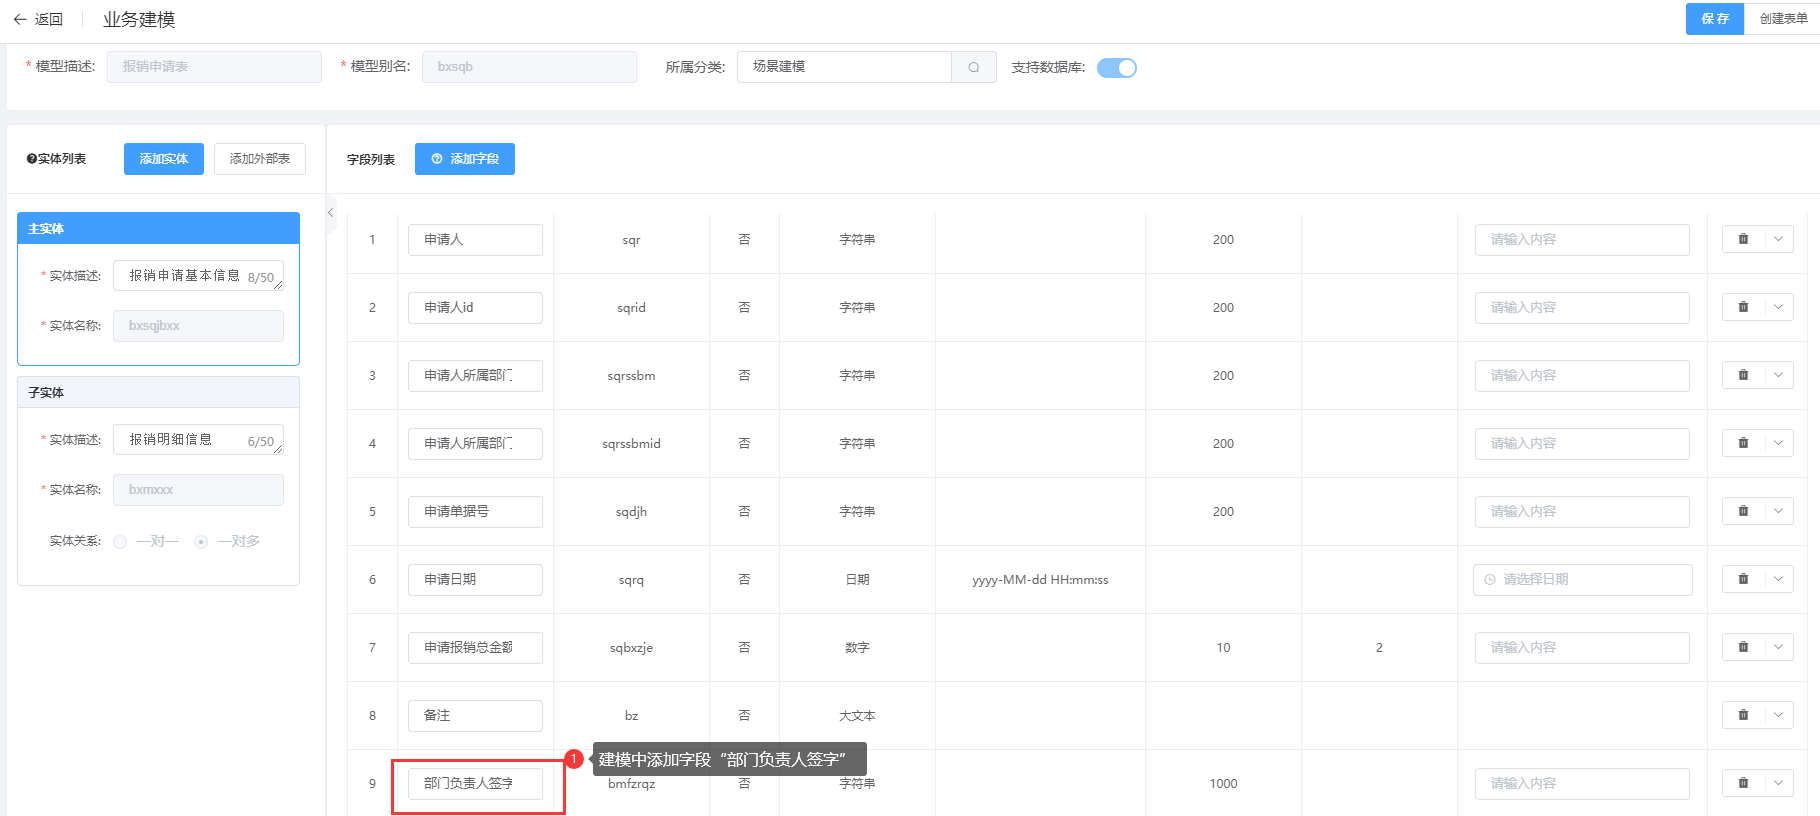Open the dropdown chevron for sqrssbm row
The height and width of the screenshot is (816, 1820).
click(1778, 375)
